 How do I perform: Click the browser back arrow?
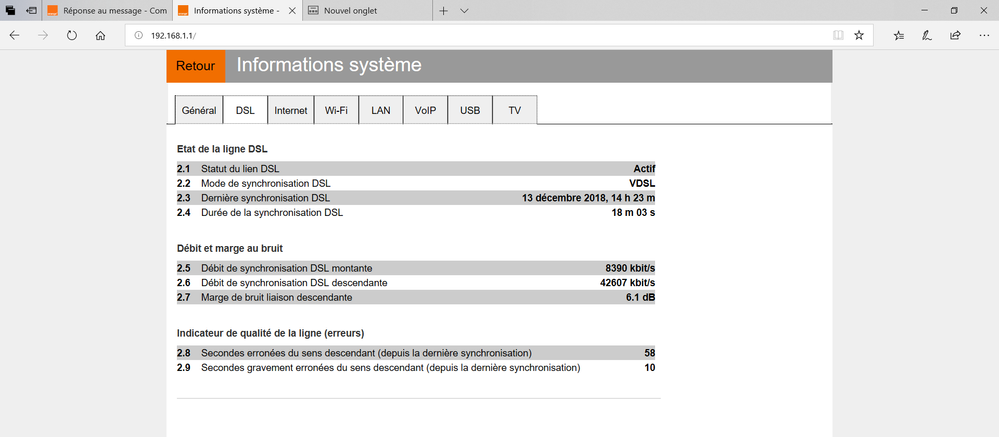(x=14, y=35)
